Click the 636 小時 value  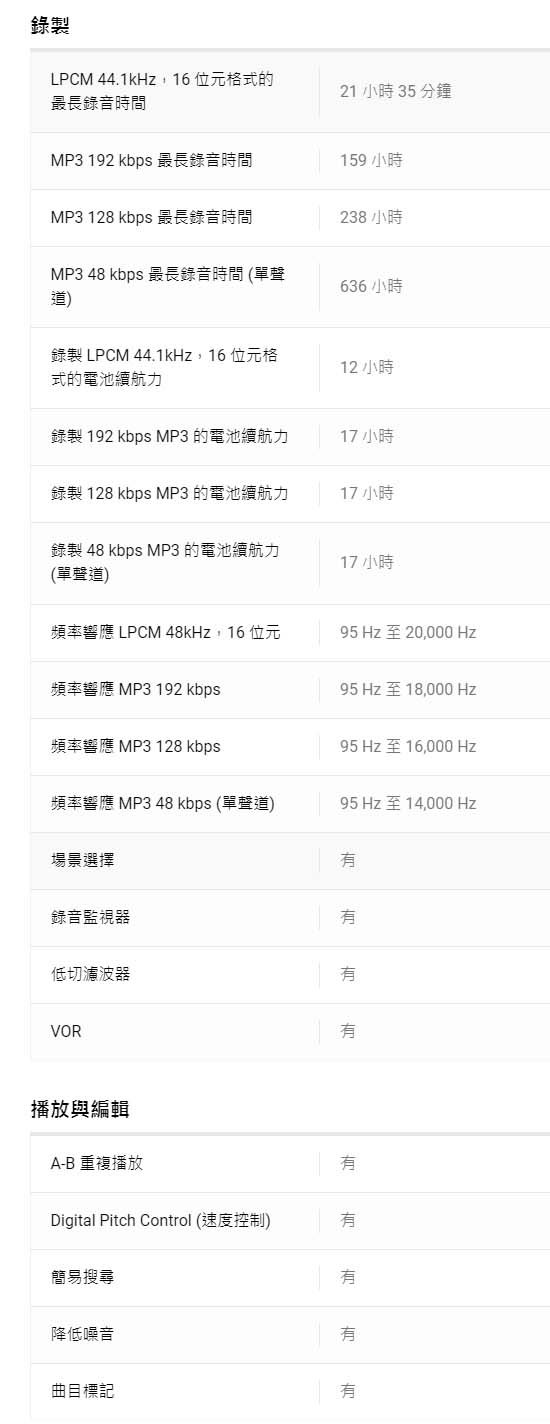tap(371, 286)
